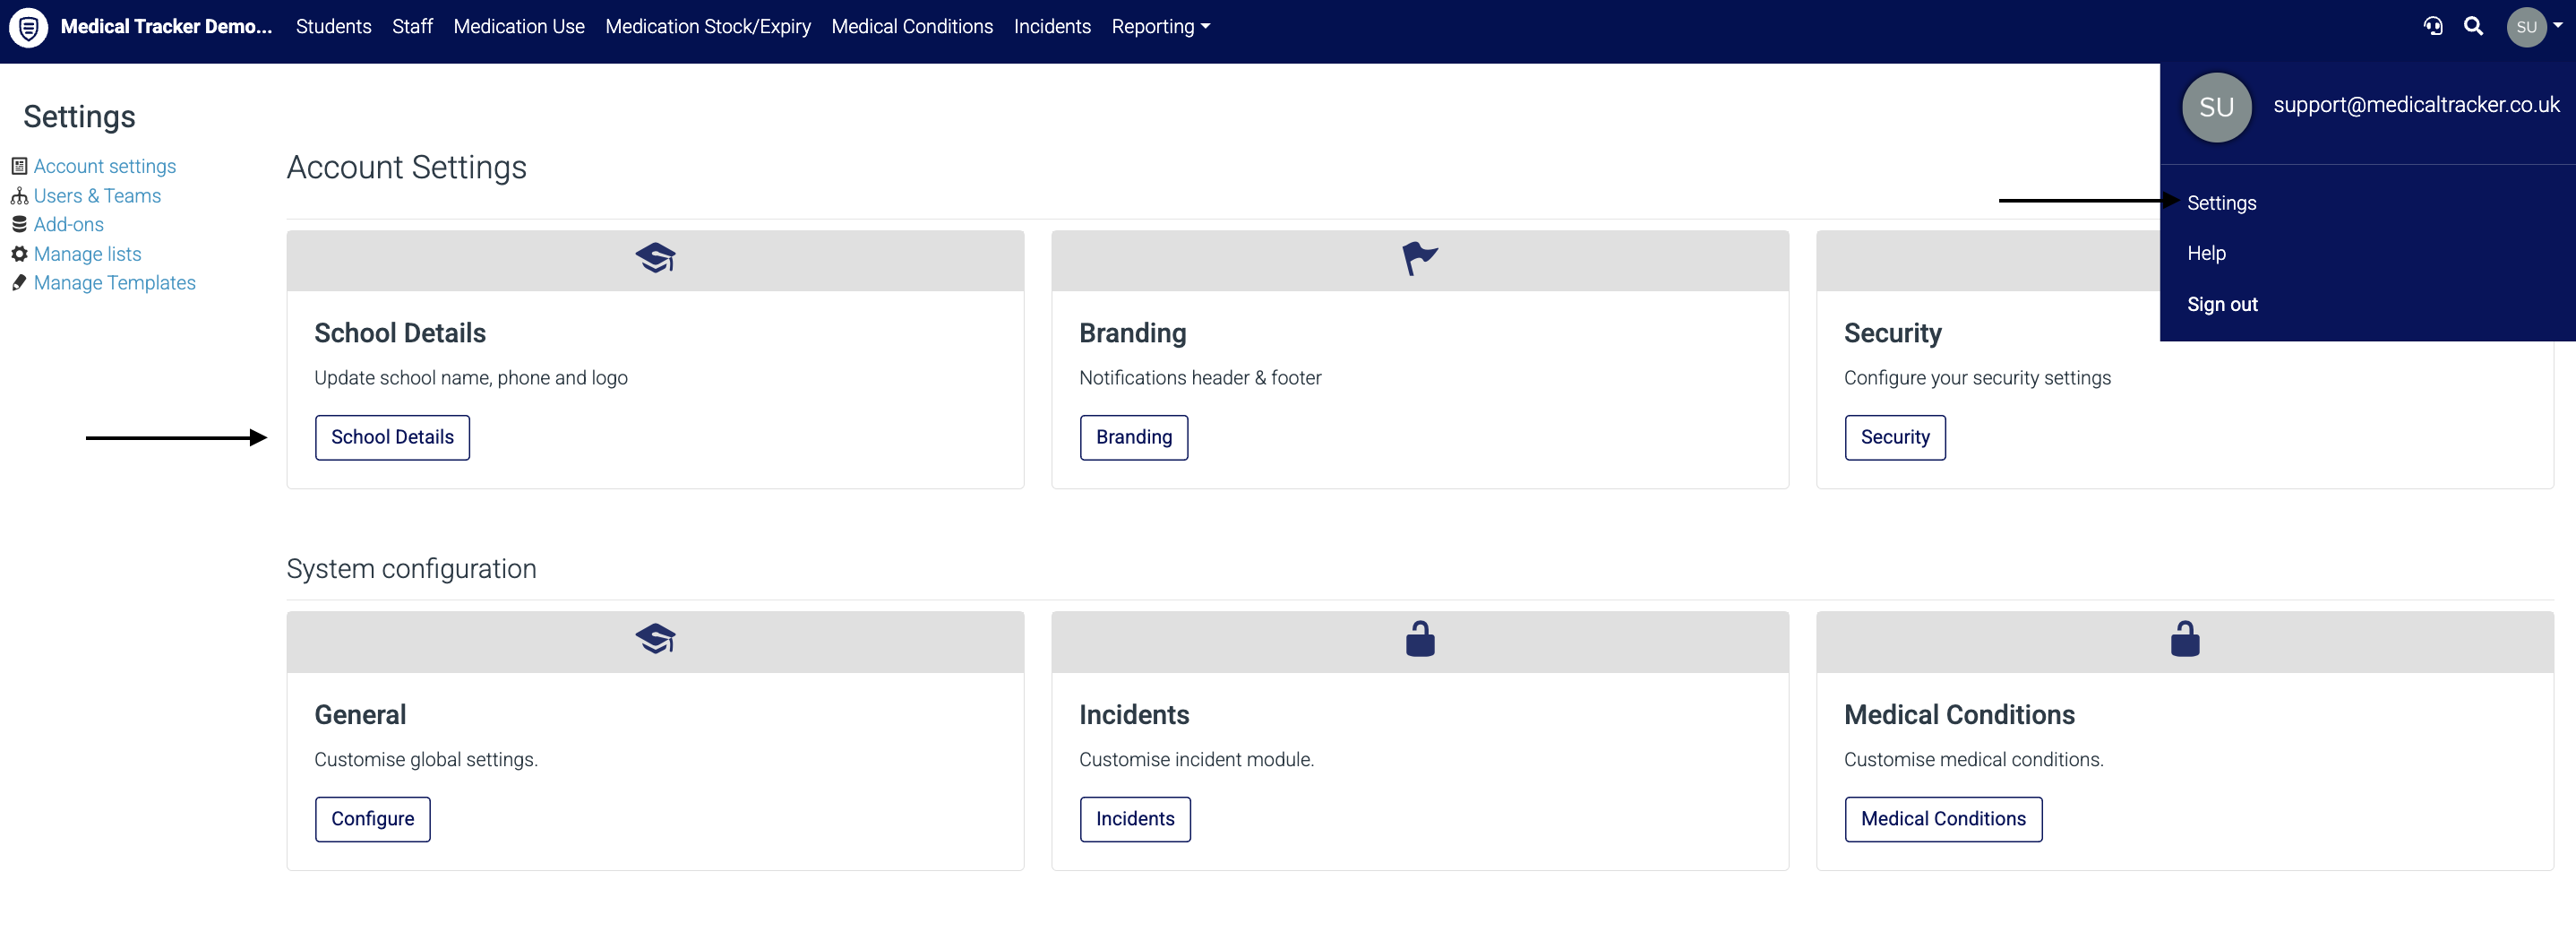Open Medication Stock/Expiry page
The image size is (2576, 932).
(x=707, y=27)
